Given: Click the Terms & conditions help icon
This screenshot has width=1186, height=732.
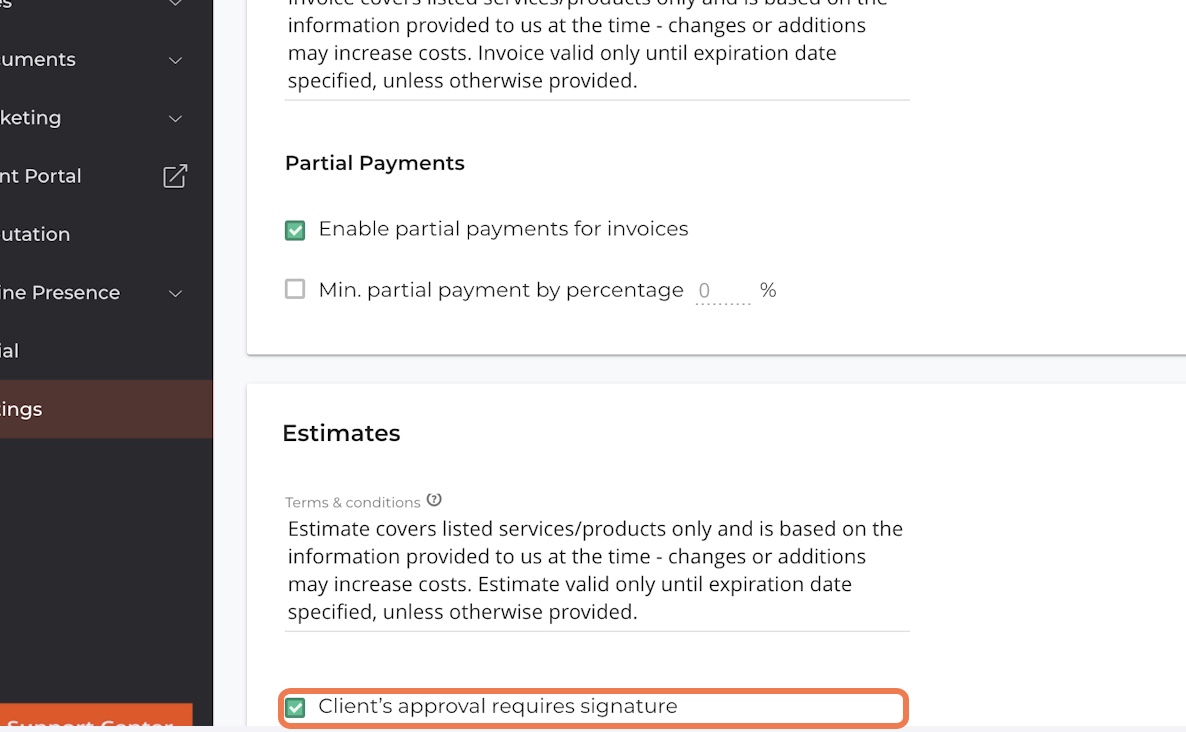Looking at the screenshot, I should point(434,500).
